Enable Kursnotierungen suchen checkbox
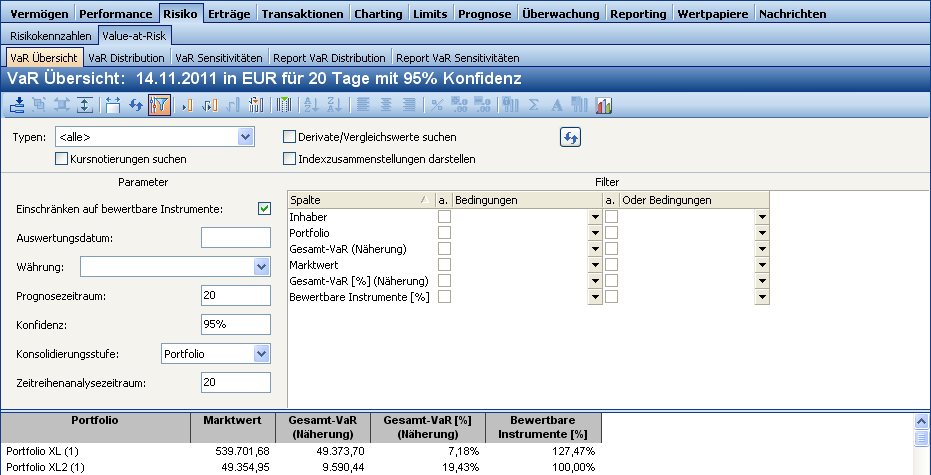The width and height of the screenshot is (931, 475). click(62, 158)
